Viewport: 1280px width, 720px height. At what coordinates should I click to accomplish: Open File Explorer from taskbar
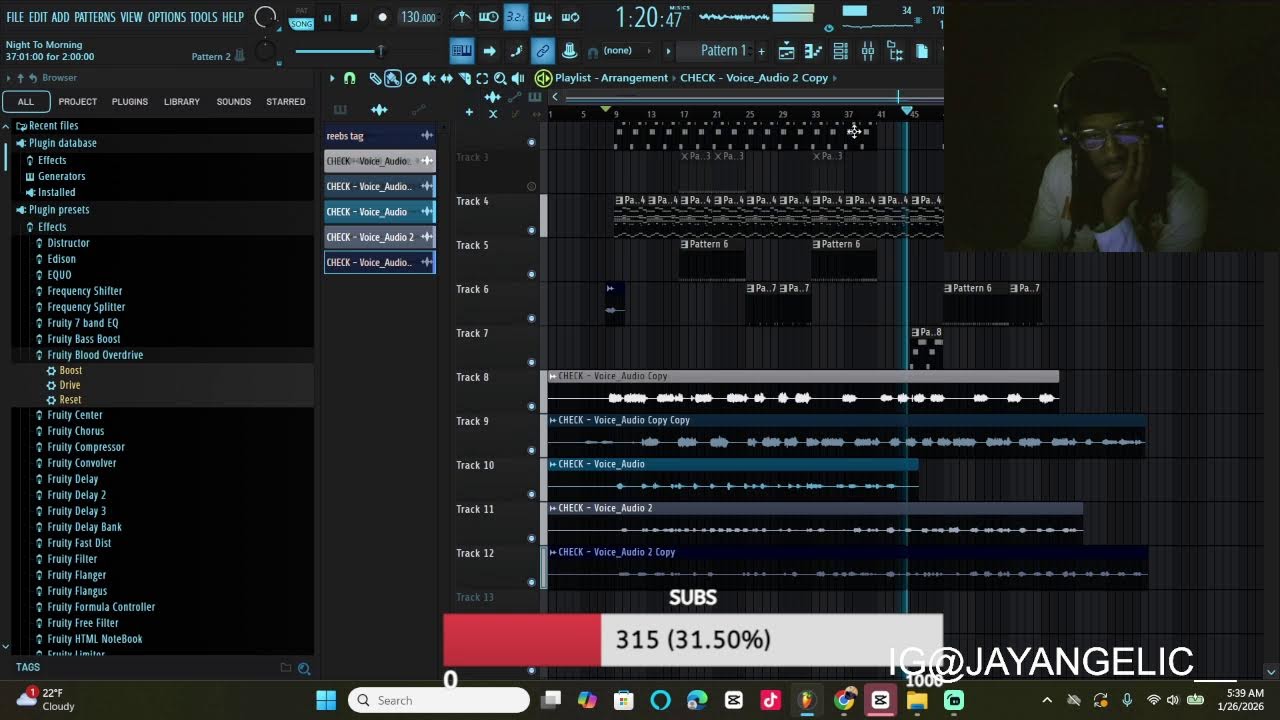click(917, 700)
